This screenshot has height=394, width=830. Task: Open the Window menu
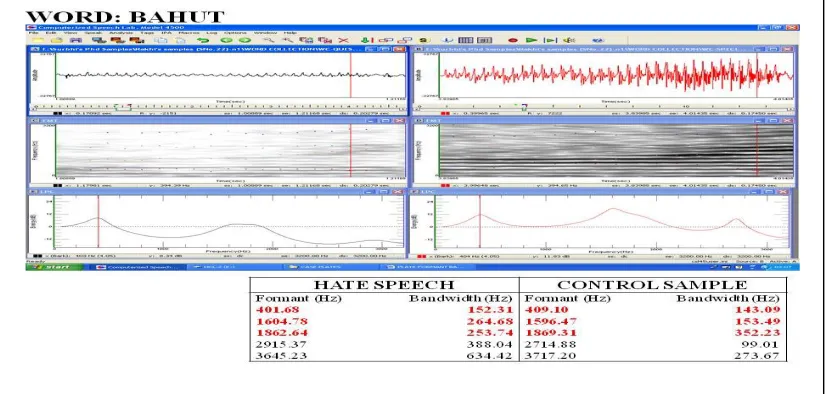(265, 33)
